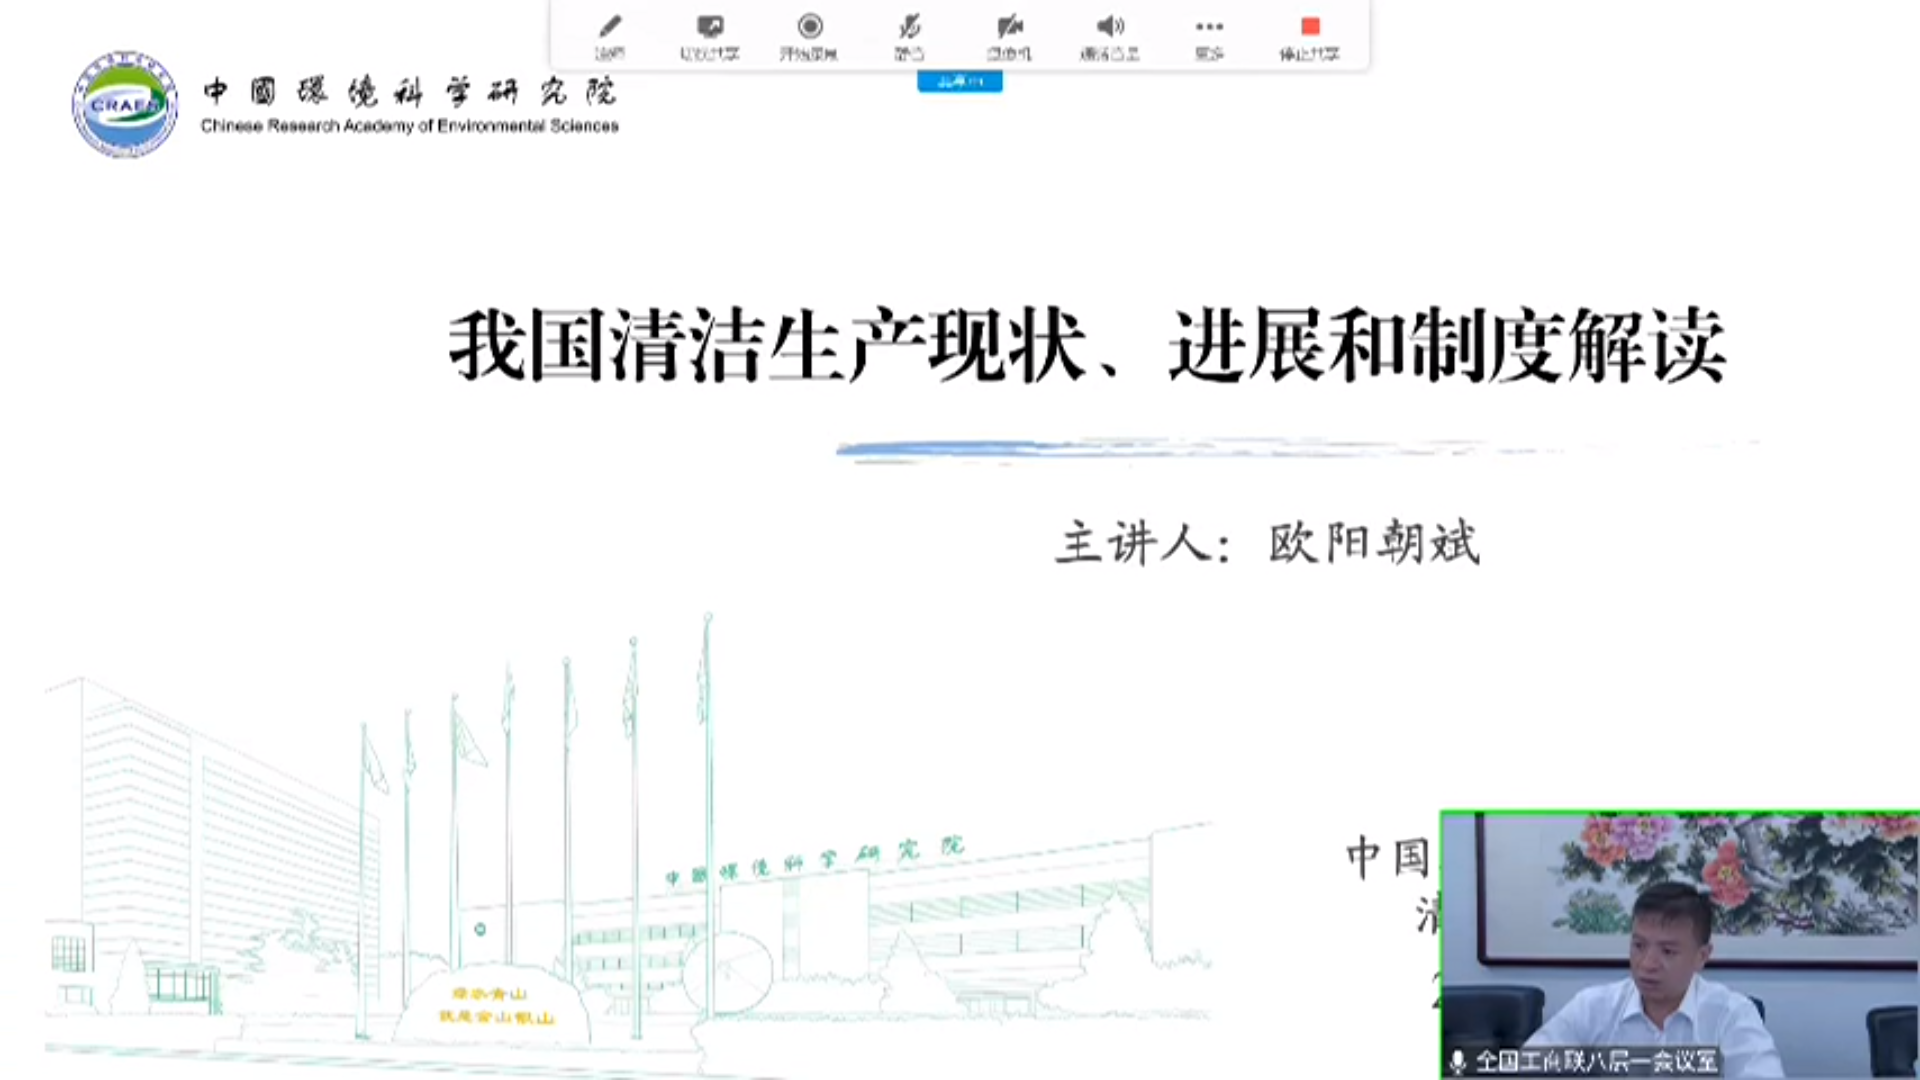Image resolution: width=1920 pixels, height=1080 pixels.
Task: Click the switch shared screen icon
Action: point(709,28)
